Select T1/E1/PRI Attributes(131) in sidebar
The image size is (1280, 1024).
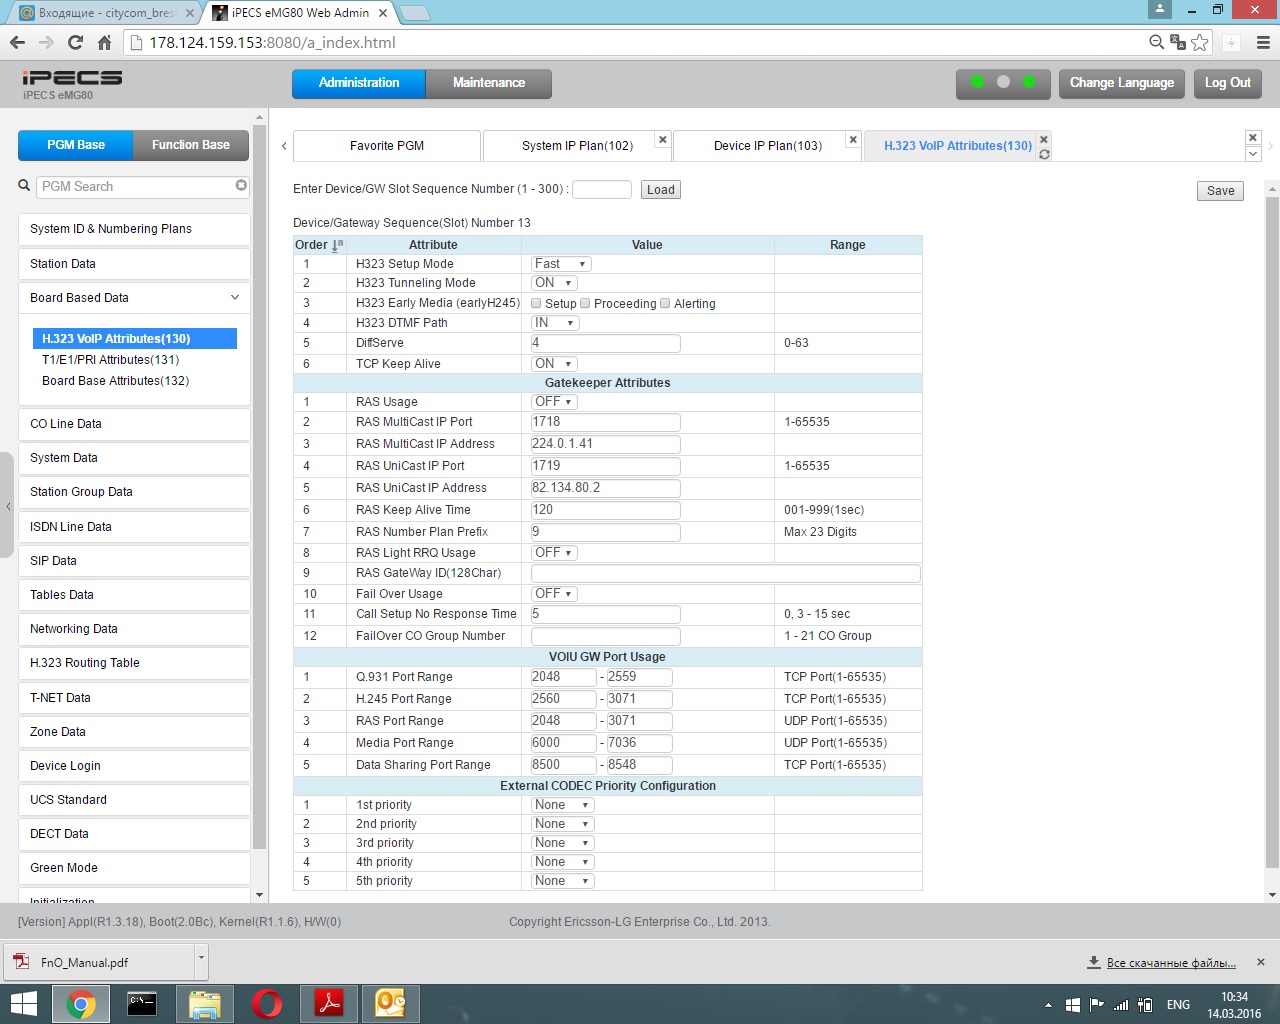[x=110, y=360]
